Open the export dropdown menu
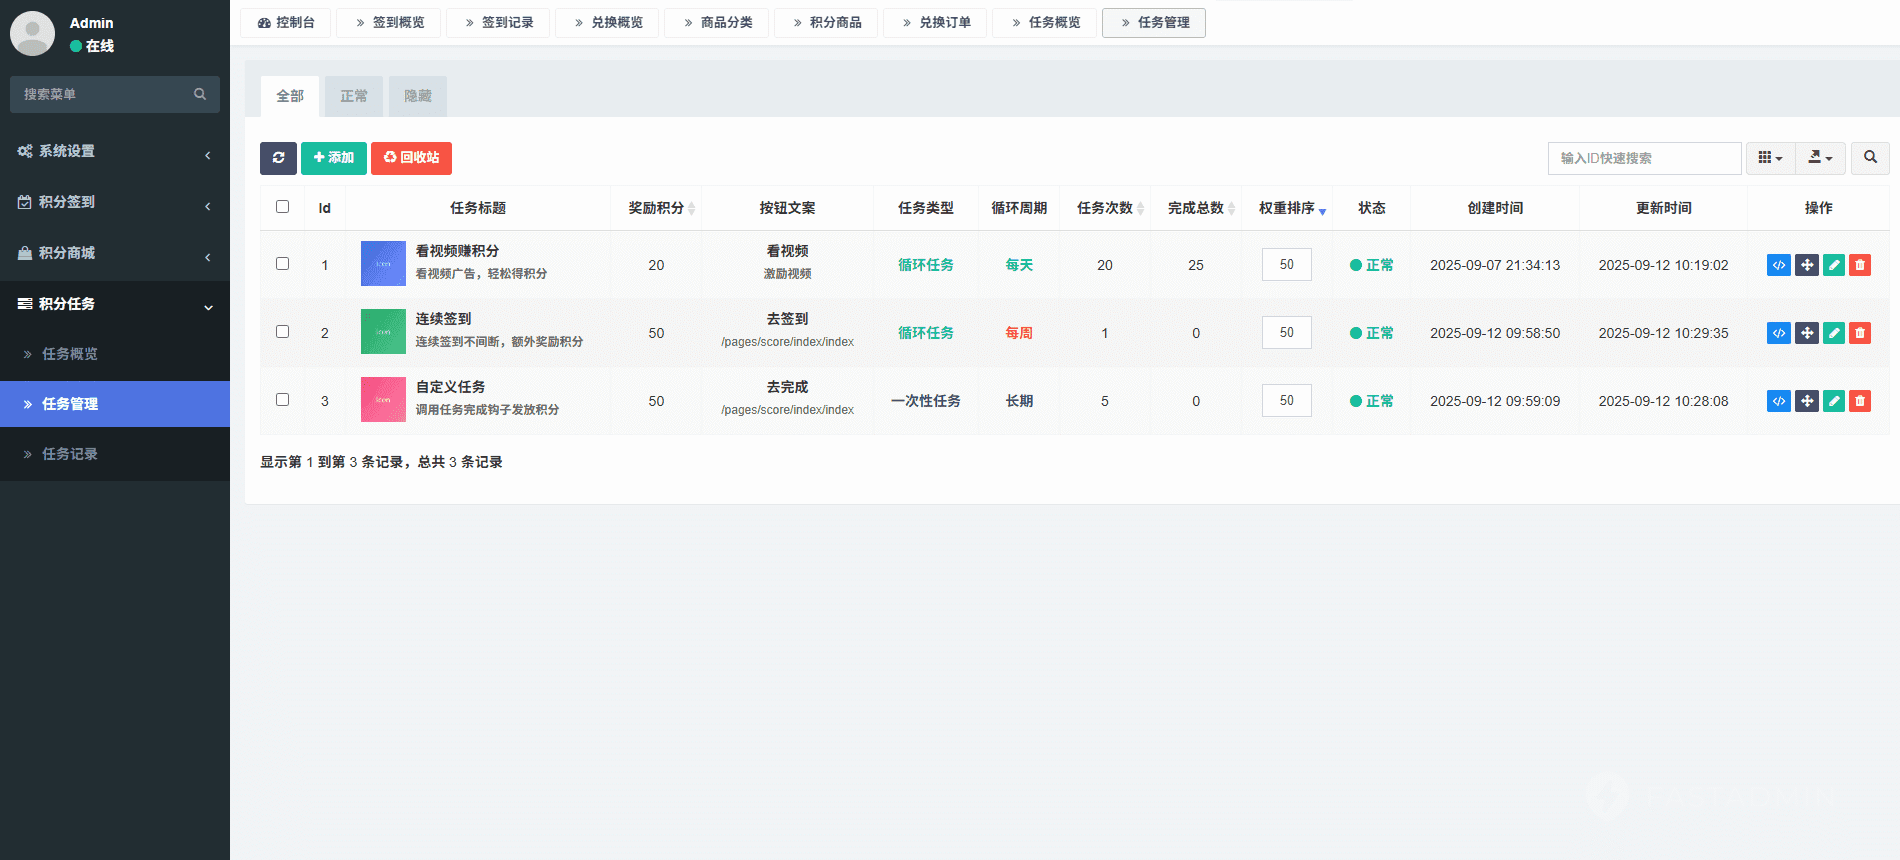1900x860 pixels. (1820, 158)
